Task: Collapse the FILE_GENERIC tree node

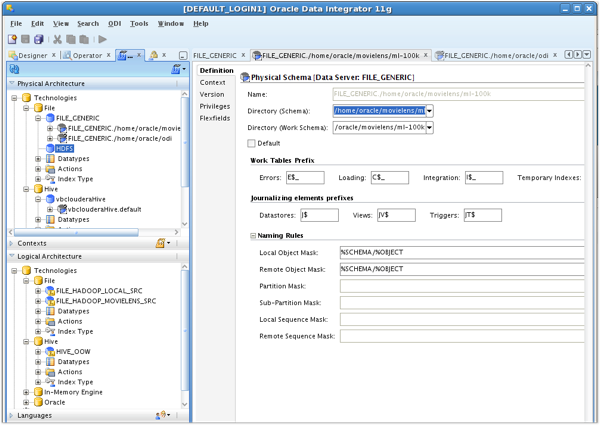Action: point(38,118)
